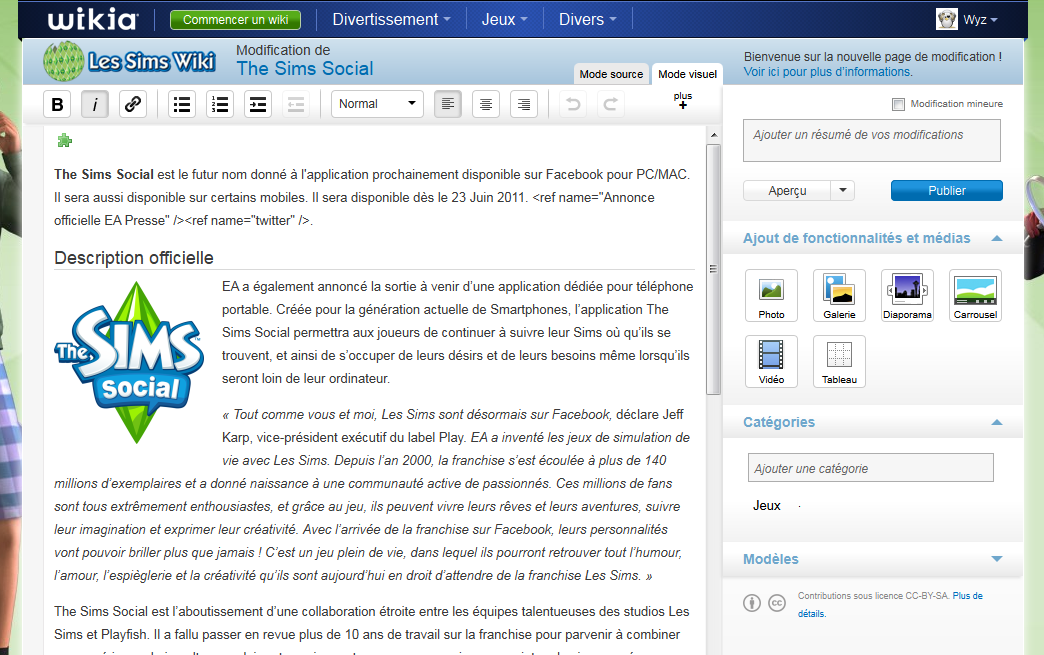The height and width of the screenshot is (655, 1044).
Task: Increase paragraph indent
Action: click(x=258, y=105)
